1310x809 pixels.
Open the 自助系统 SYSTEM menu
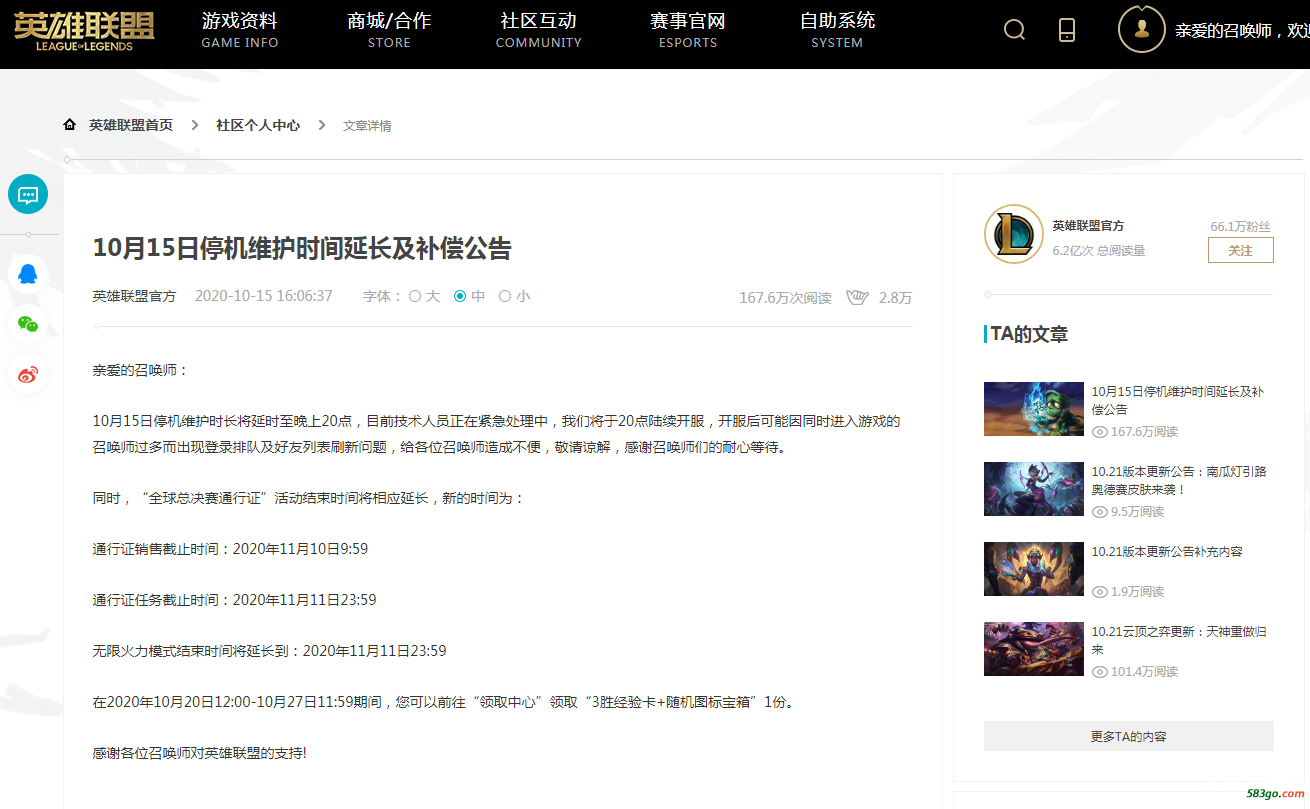tap(837, 30)
